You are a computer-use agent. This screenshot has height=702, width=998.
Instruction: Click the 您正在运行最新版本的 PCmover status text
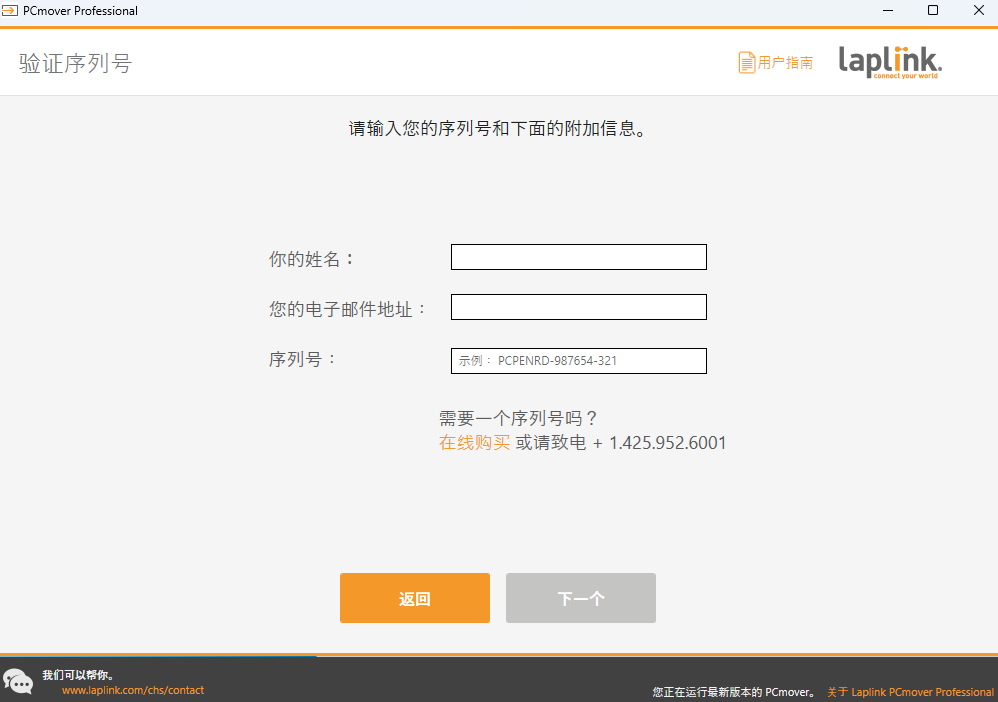[734, 692]
